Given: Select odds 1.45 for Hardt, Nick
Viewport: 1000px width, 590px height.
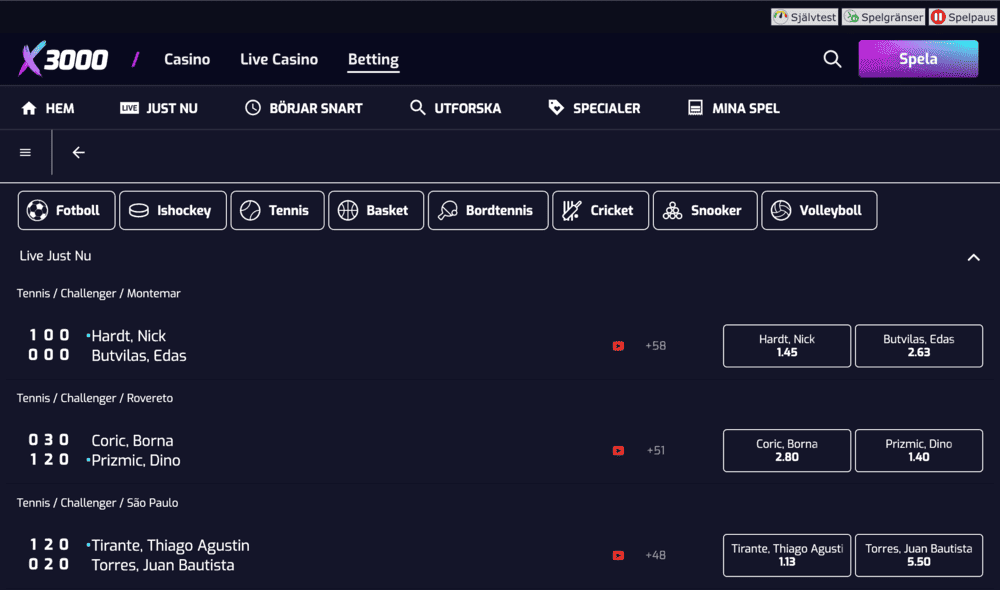Looking at the screenshot, I should point(786,346).
